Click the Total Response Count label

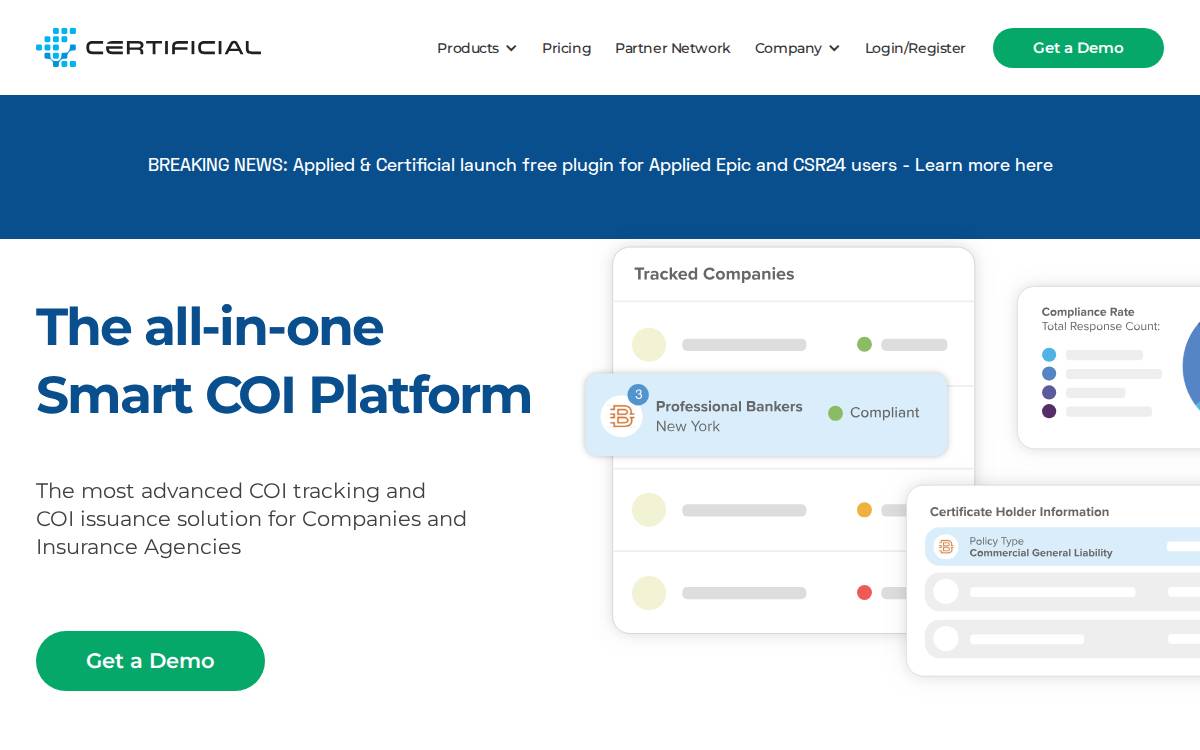[x=1101, y=326]
